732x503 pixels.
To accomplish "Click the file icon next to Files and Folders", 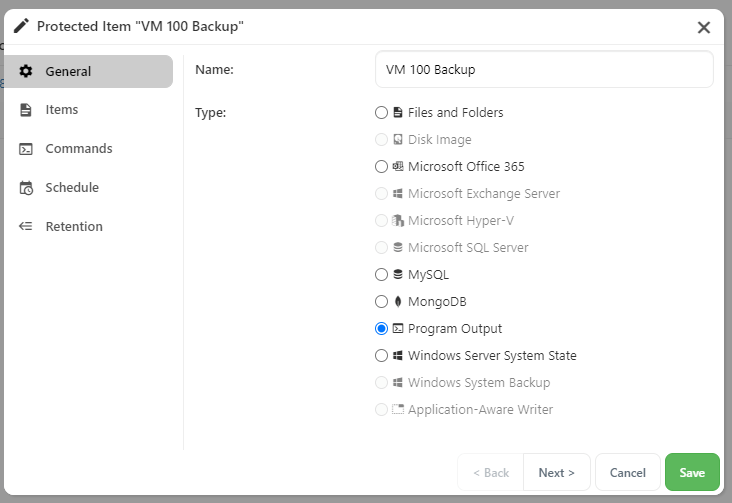I will click(398, 113).
